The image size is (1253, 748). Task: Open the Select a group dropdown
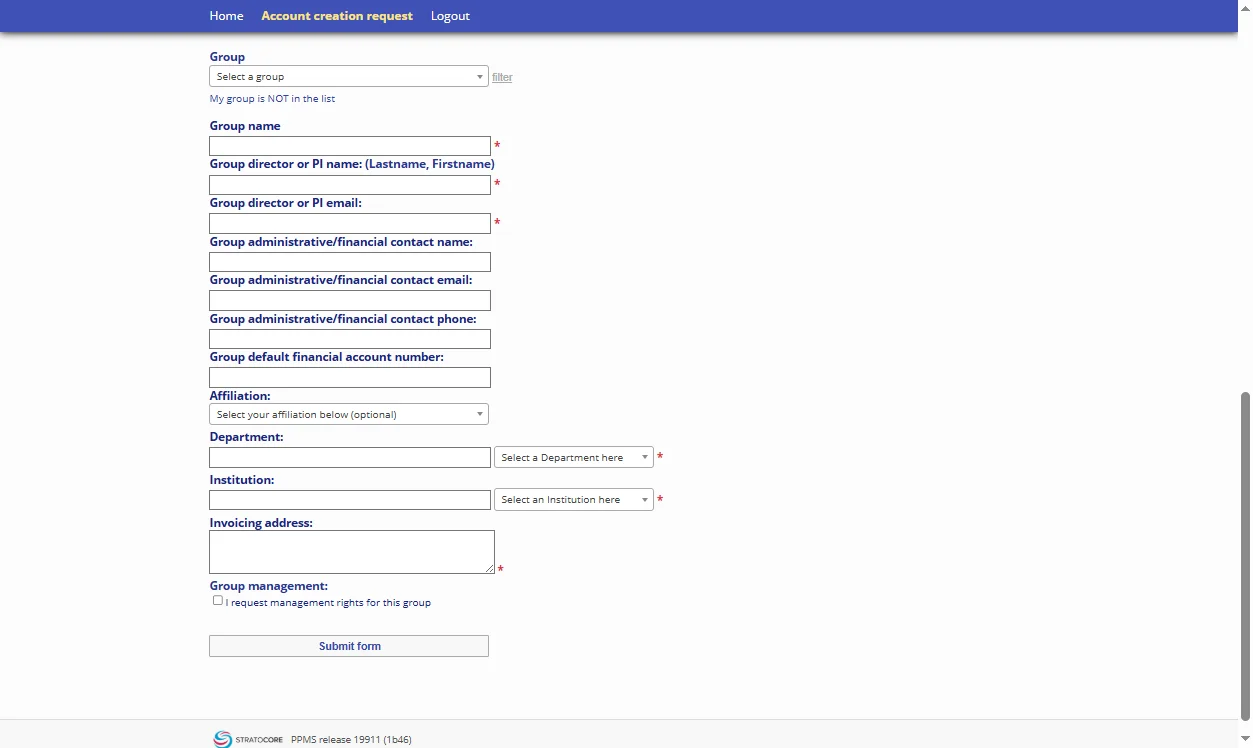[x=348, y=77]
